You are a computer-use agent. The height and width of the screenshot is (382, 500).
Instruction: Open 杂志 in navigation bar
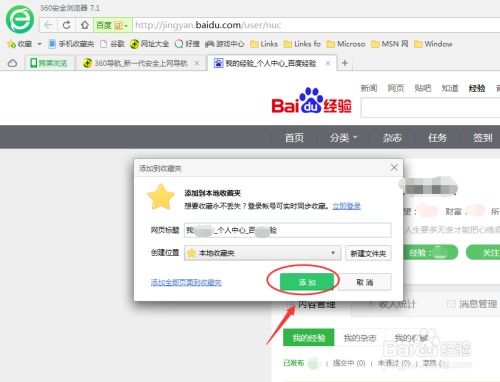tap(392, 137)
